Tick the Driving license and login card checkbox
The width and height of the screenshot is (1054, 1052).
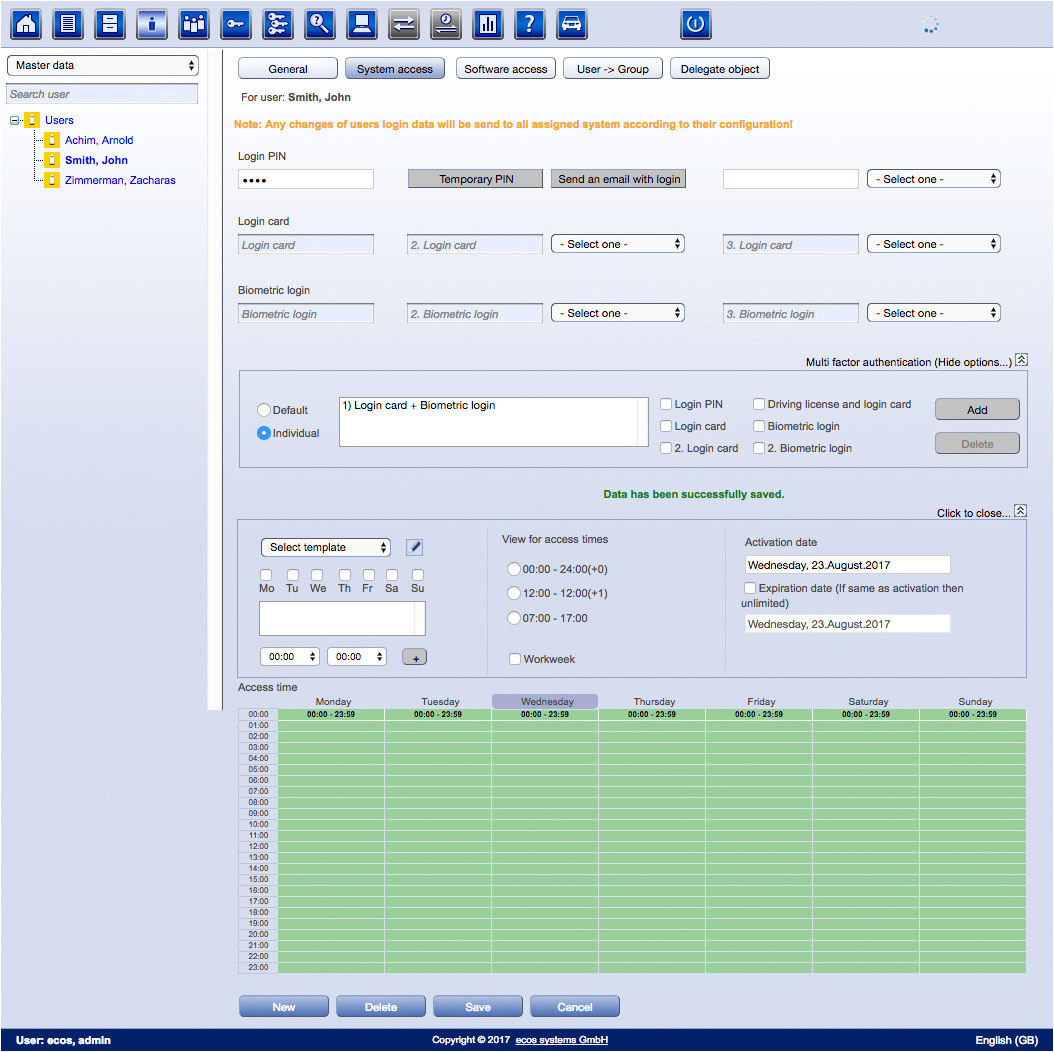pos(759,404)
